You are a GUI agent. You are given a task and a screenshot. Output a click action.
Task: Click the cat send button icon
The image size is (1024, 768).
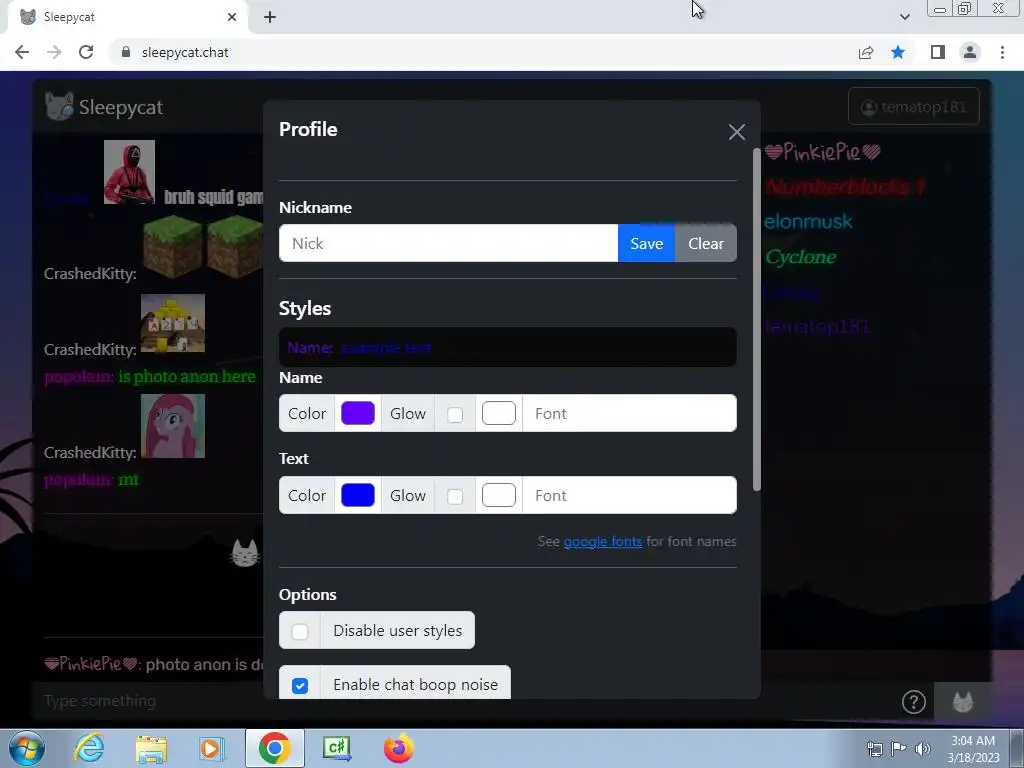point(963,702)
